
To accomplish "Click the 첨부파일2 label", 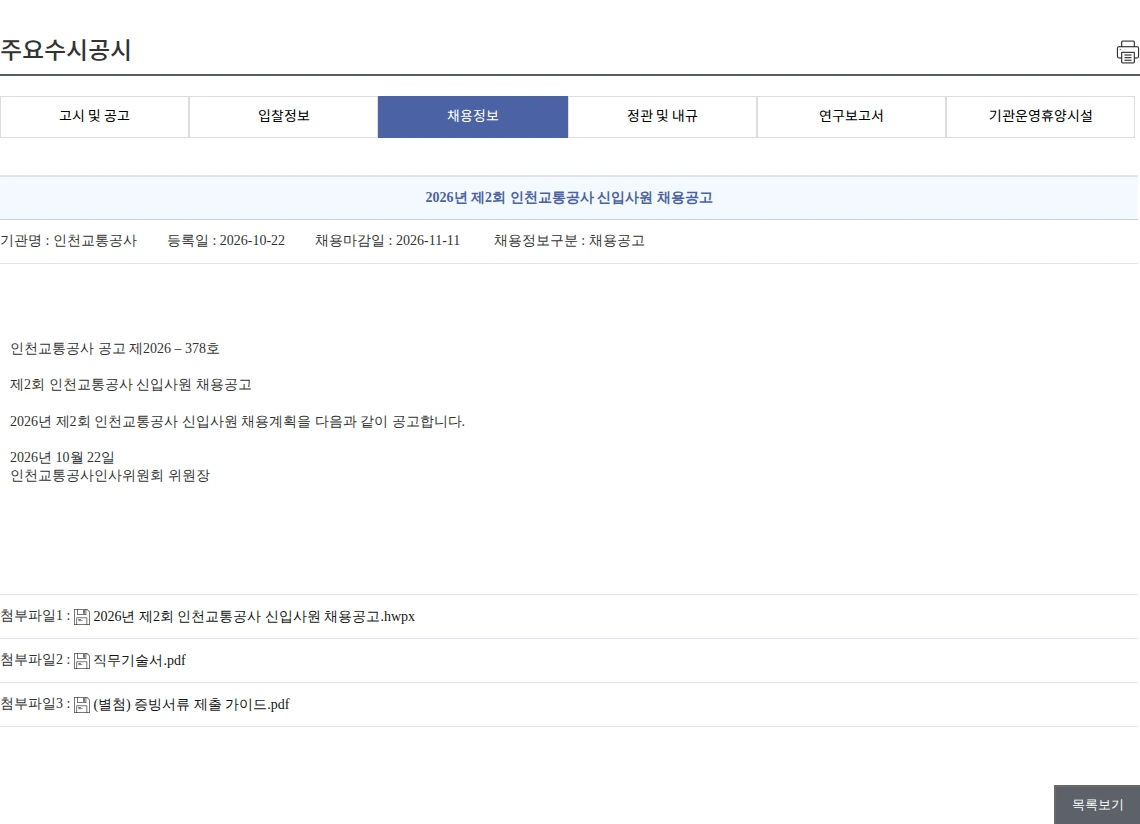I will pyautogui.click(x=35, y=660).
